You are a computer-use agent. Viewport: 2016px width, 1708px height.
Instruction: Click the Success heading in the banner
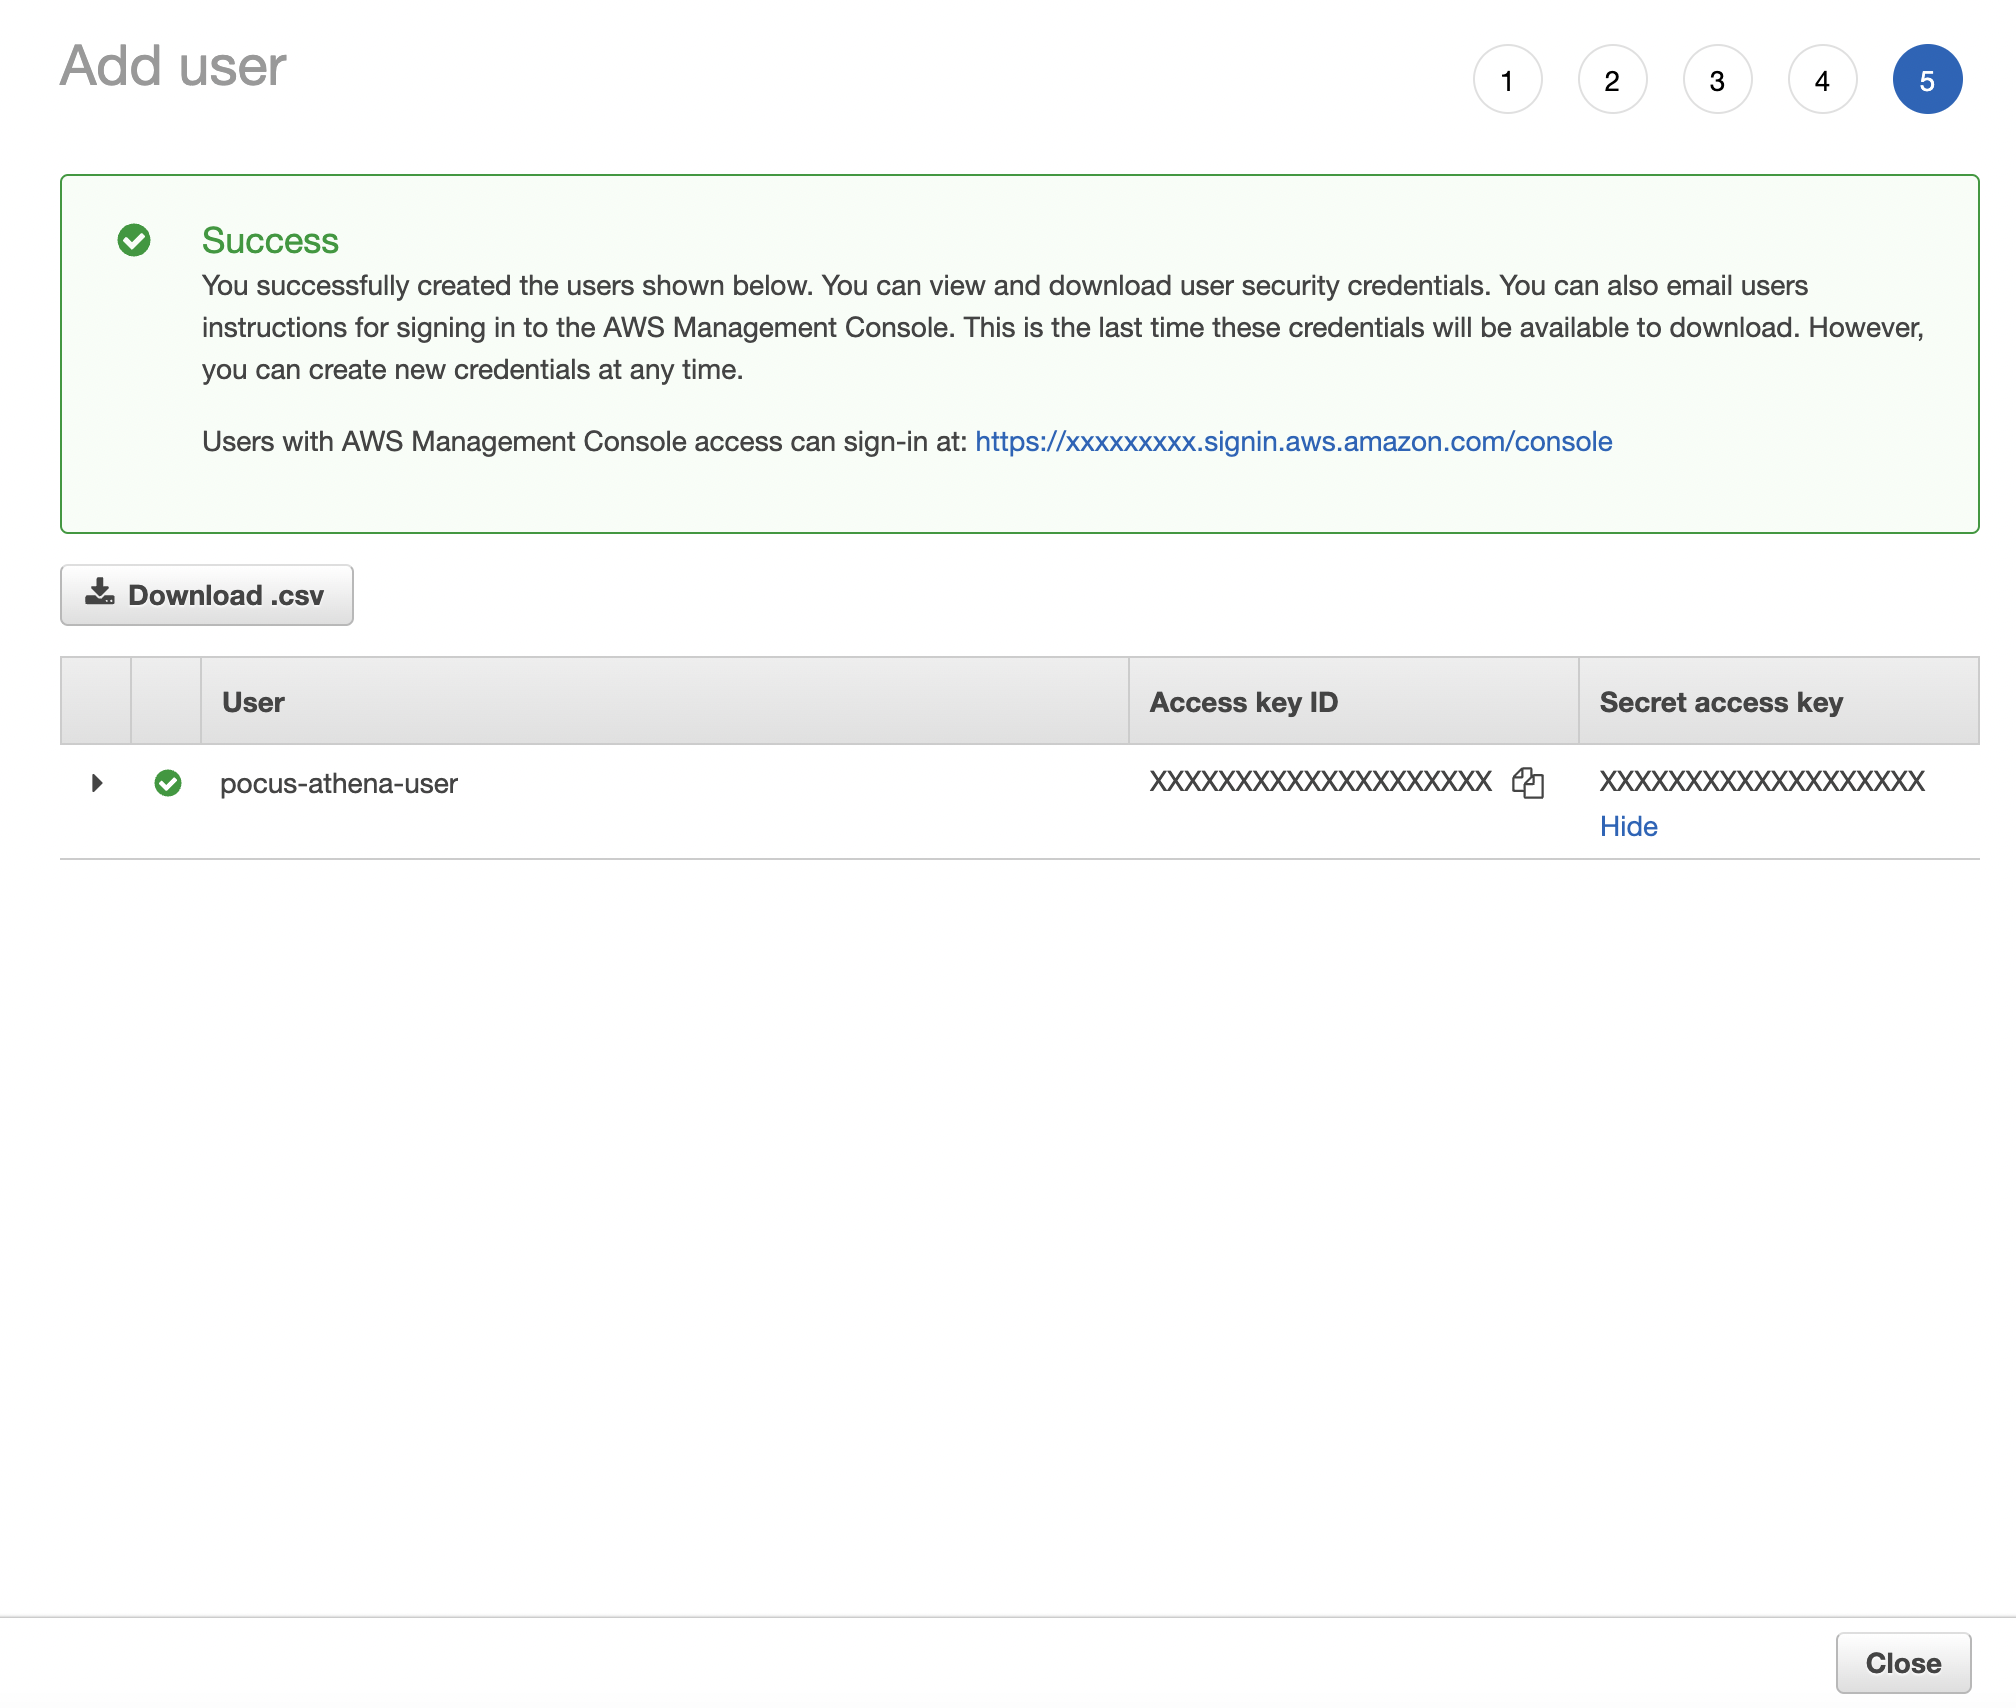tap(270, 240)
